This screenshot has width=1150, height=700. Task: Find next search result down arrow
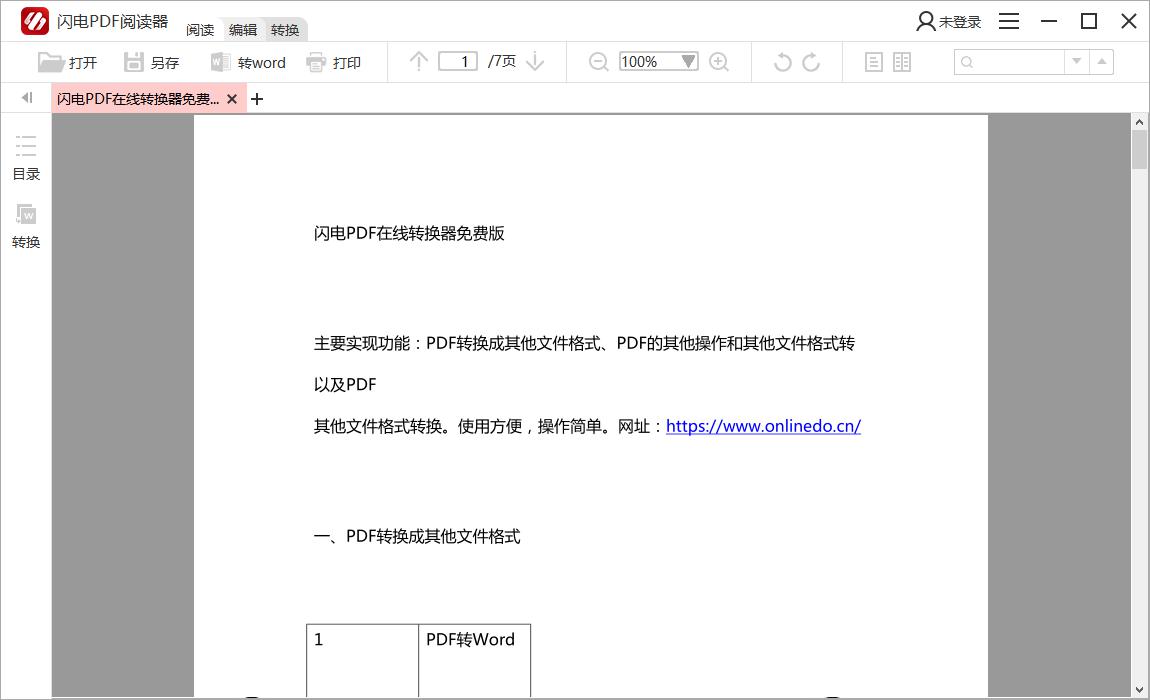(1077, 62)
